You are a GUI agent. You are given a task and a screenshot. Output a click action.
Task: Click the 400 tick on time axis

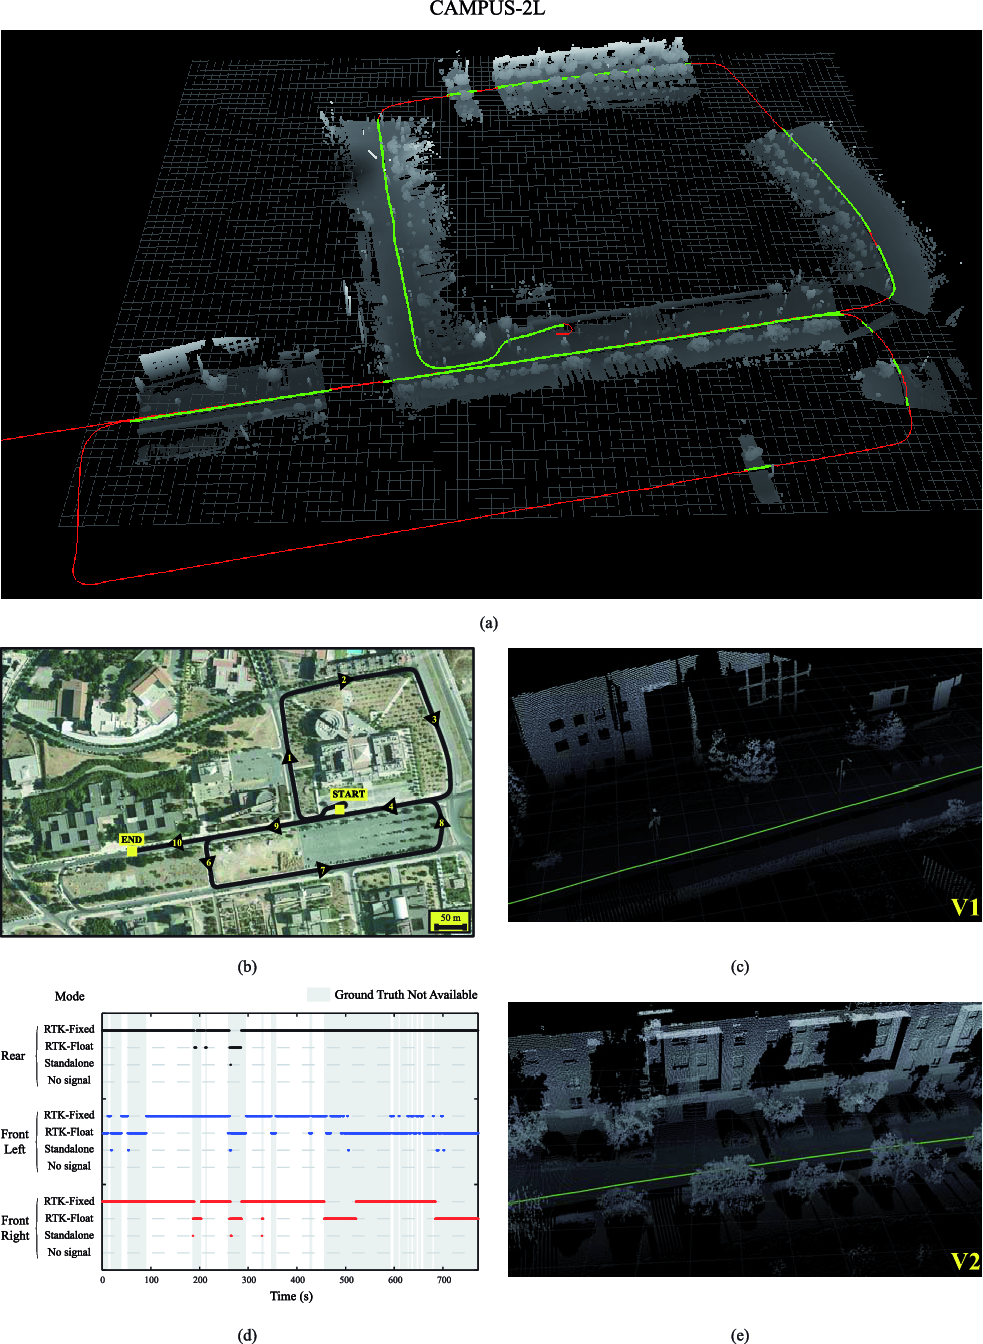coord(298,1280)
